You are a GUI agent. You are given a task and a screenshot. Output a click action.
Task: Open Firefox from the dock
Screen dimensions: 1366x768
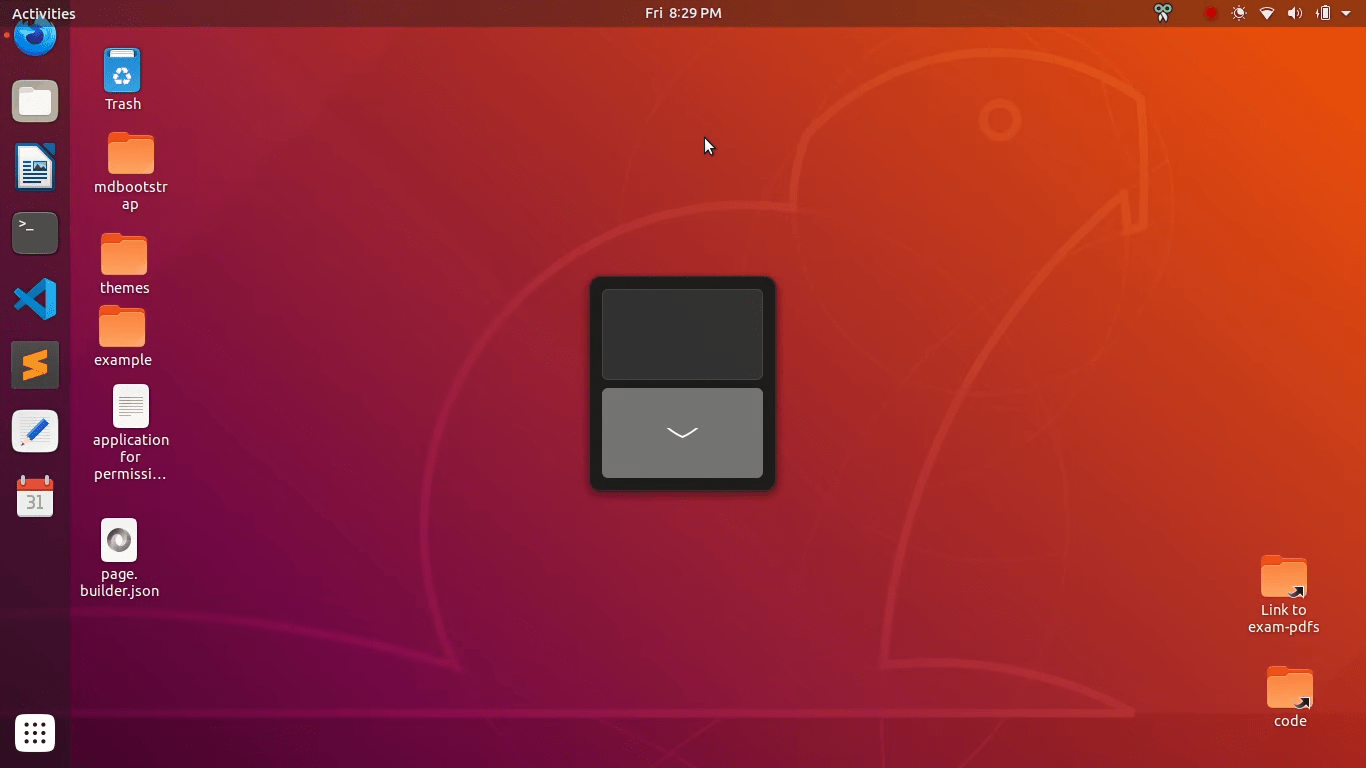coord(34,36)
